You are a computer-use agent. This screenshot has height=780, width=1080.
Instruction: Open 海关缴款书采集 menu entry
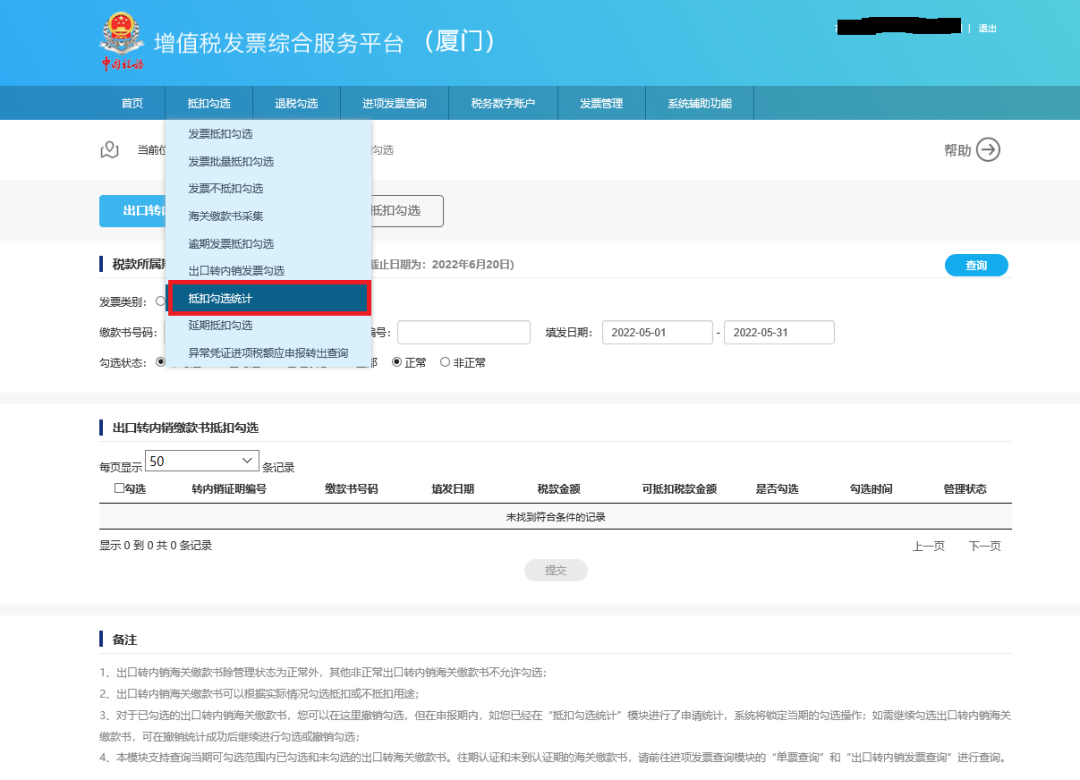[226, 216]
